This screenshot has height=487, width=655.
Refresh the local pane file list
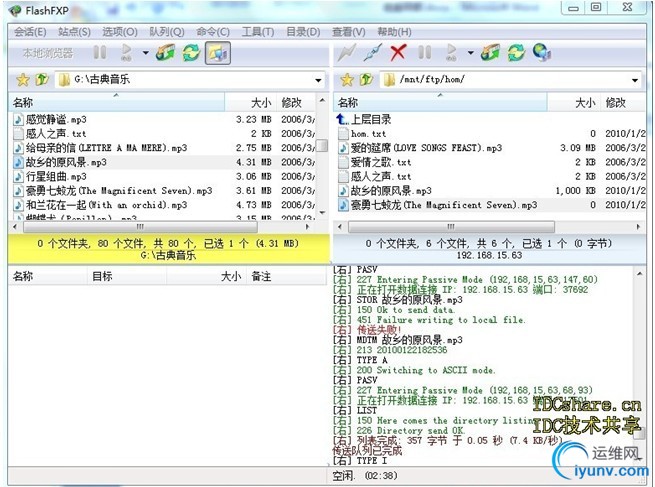(x=191, y=53)
